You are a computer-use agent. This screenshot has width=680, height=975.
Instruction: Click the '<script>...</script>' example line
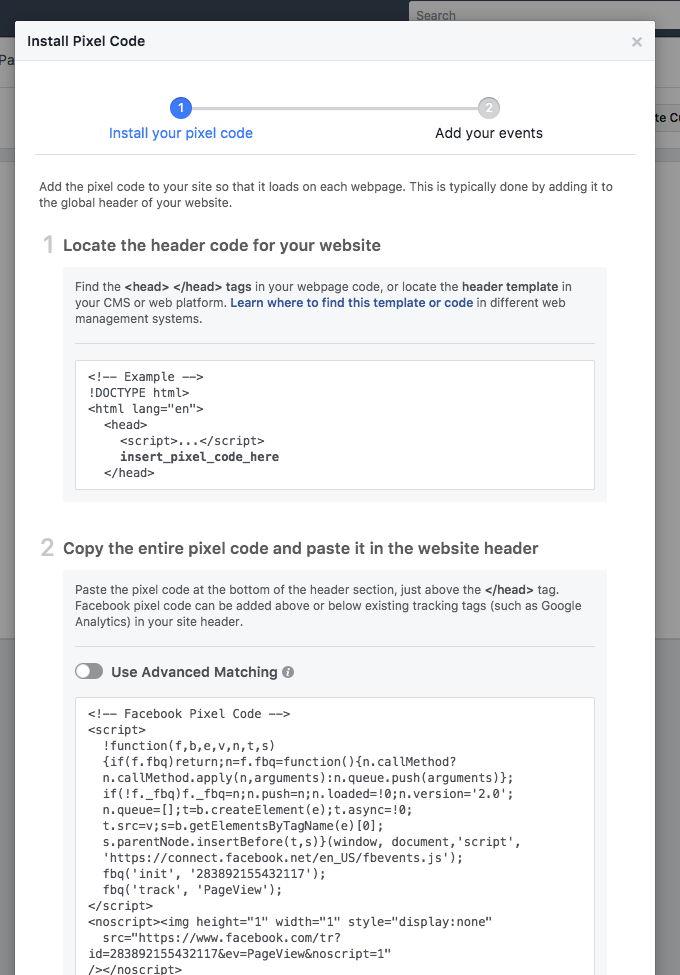point(192,441)
